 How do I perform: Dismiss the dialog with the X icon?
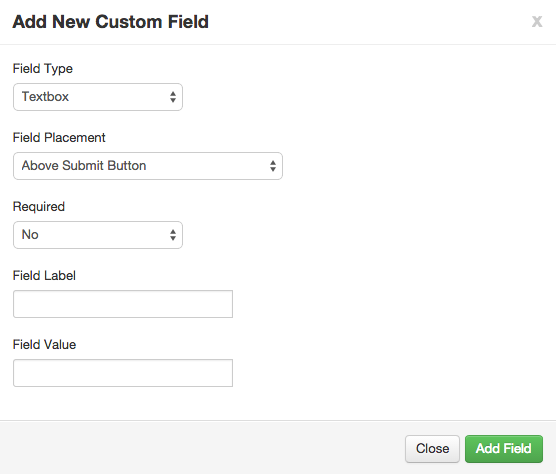[537, 22]
